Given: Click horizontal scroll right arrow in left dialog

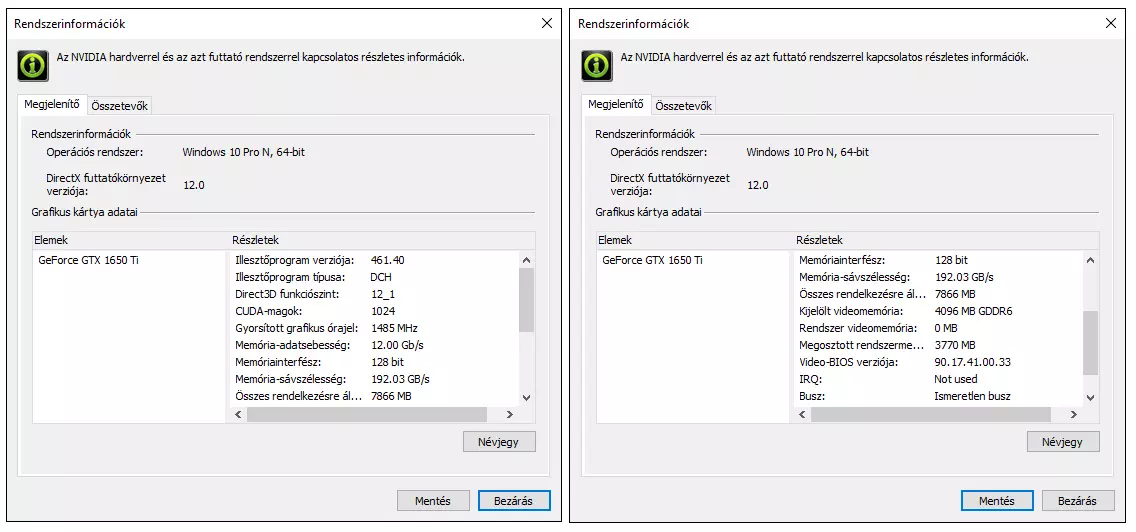Looking at the screenshot, I should [509, 415].
